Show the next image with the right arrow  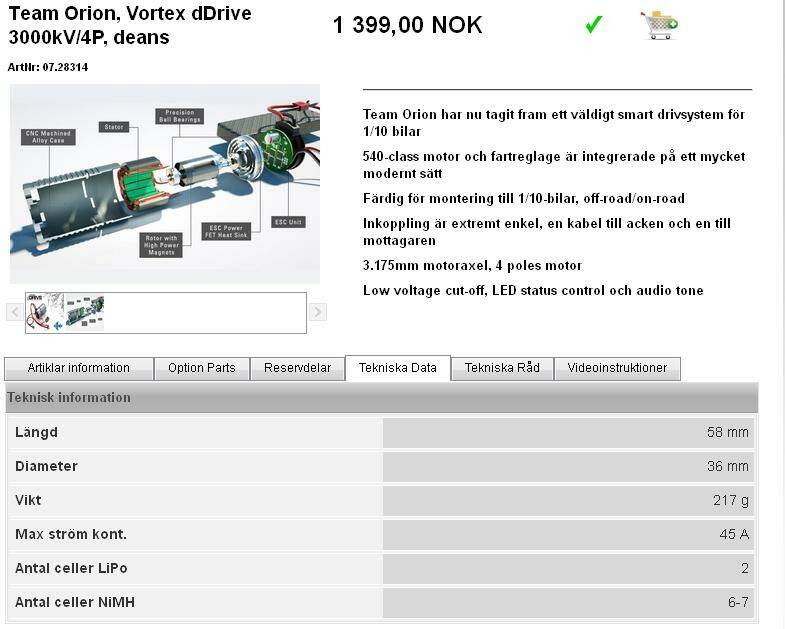[318, 312]
